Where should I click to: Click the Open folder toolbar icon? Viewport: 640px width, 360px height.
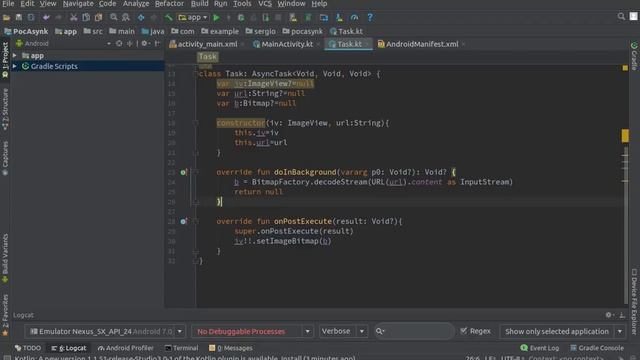7,18
